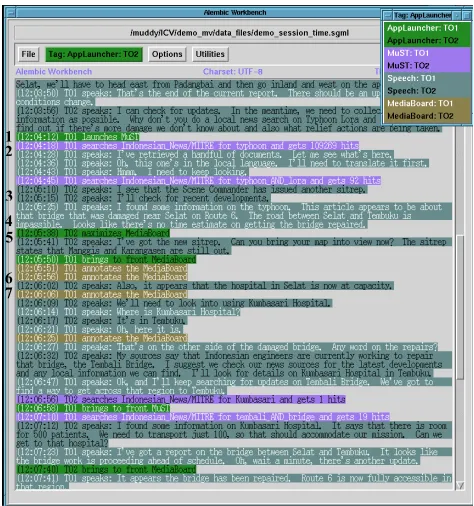Viewport: 474px width, 506px height.
Task: Click the vertical scrollbar thumb
Action: [x=460, y=307]
